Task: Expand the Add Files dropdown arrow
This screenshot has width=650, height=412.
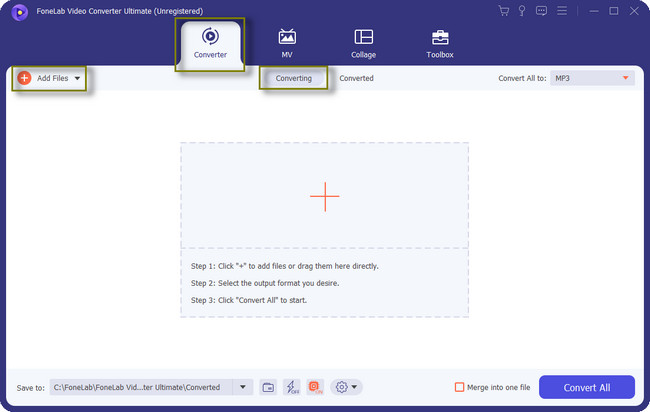Action: (x=78, y=78)
